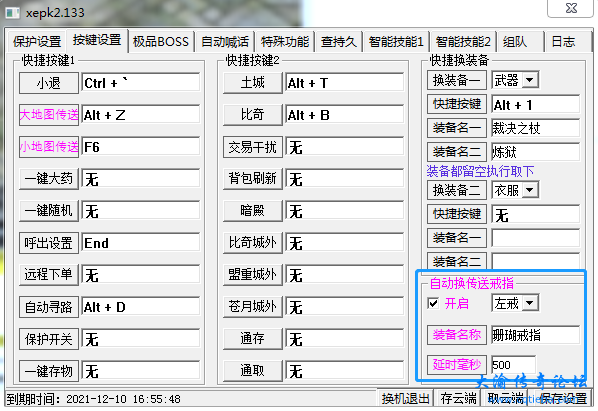This screenshot has width=598, height=411.
Task: Click the 通取 button
Action: [x=253, y=371]
